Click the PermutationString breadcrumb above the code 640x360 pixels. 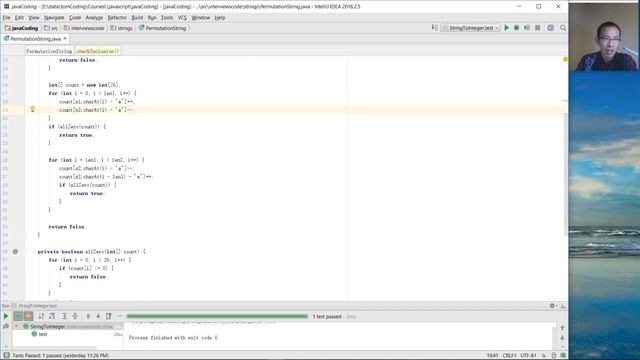click(49, 51)
